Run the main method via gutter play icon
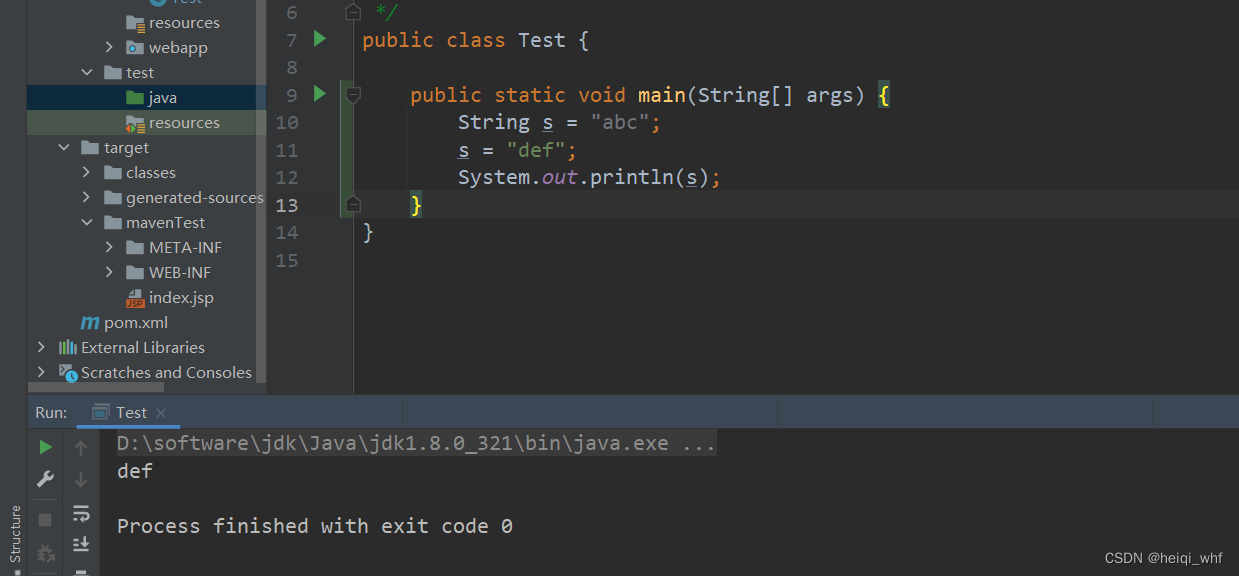This screenshot has height=576, width=1239. pyautogui.click(x=318, y=94)
